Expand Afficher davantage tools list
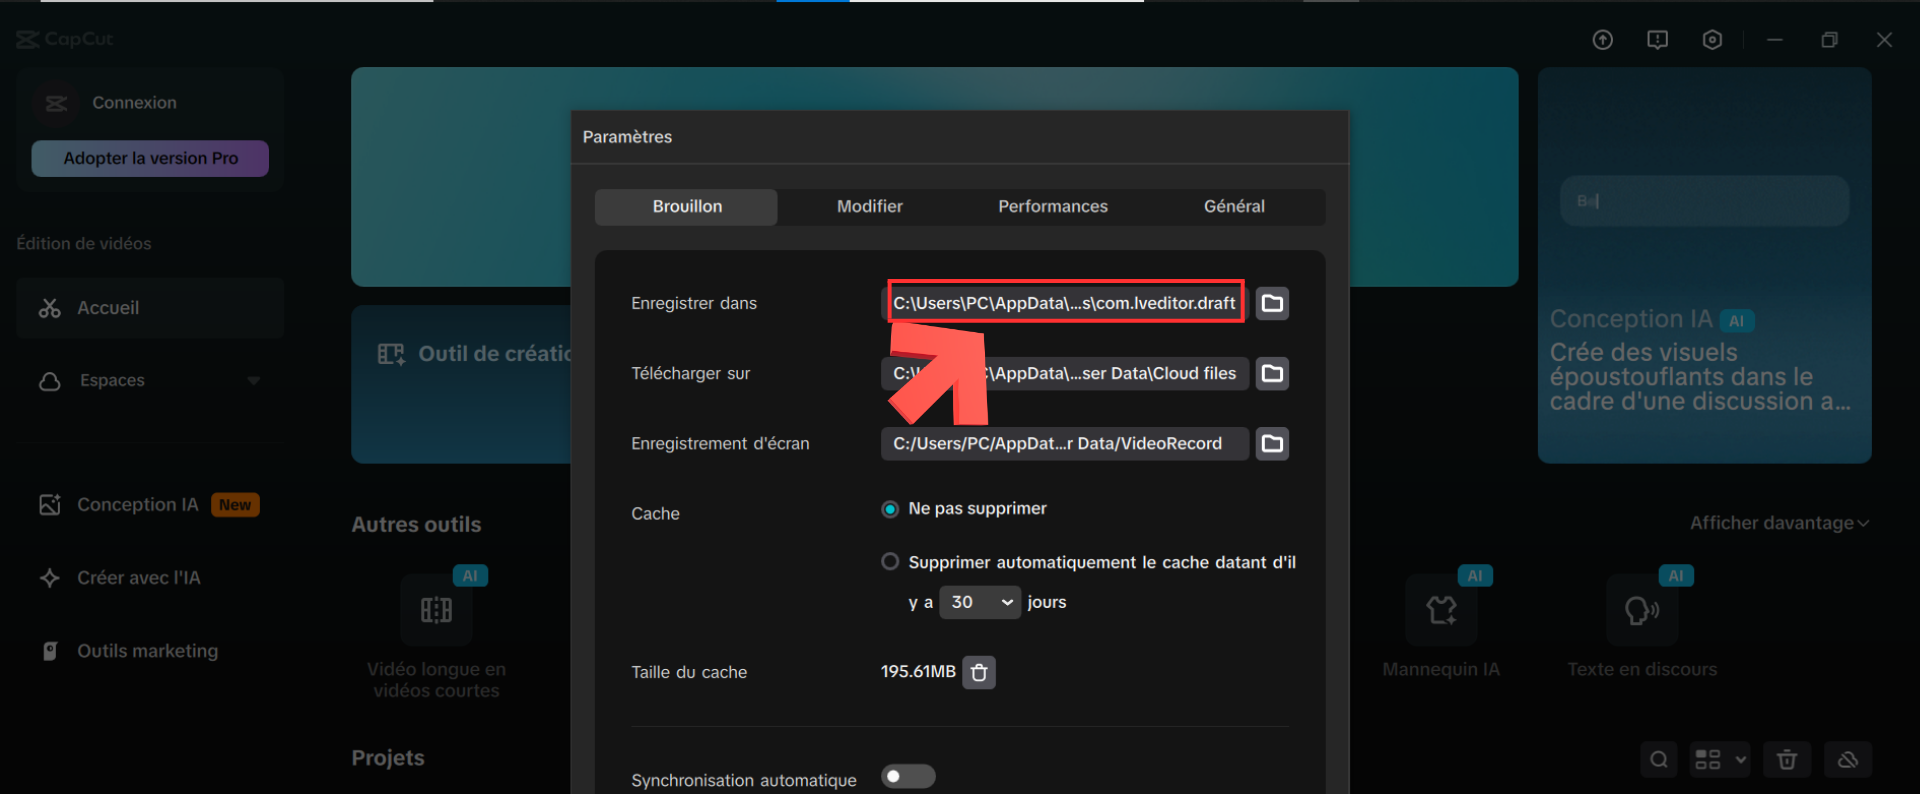 click(x=1778, y=523)
